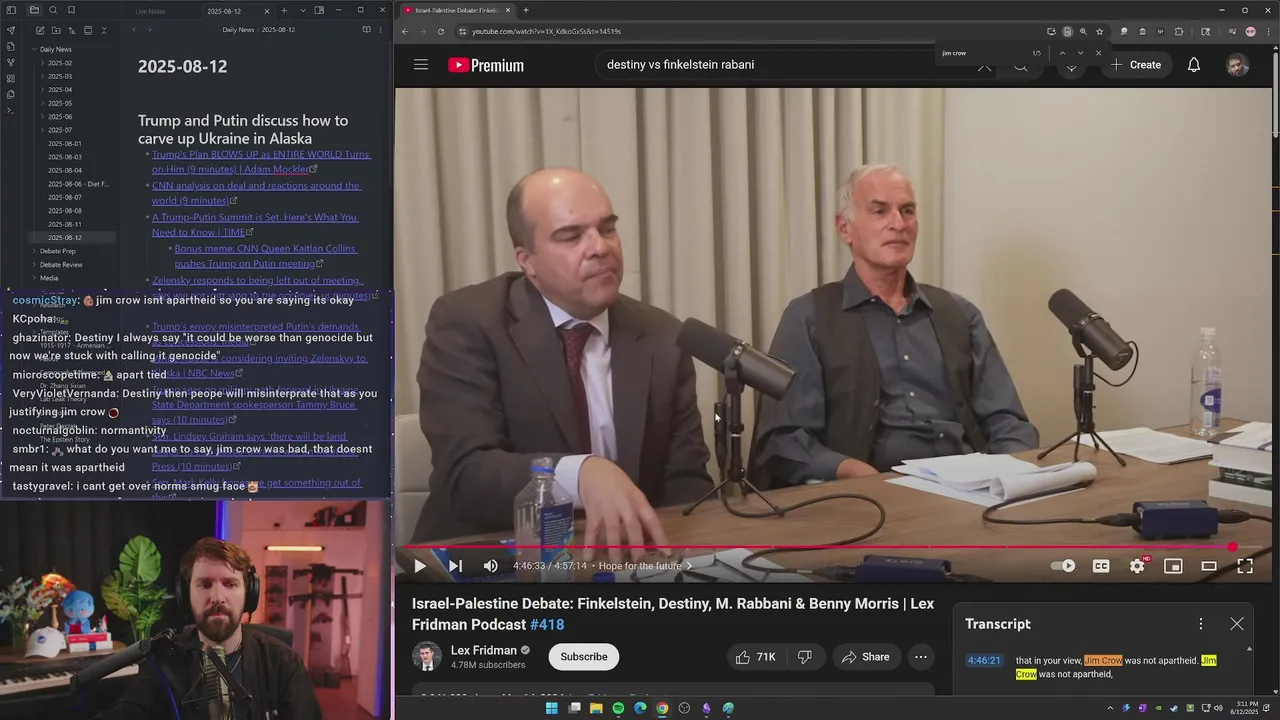Open Chrome three-dot menu
Screen dimensions: 1280x720
click(x=1267, y=31)
